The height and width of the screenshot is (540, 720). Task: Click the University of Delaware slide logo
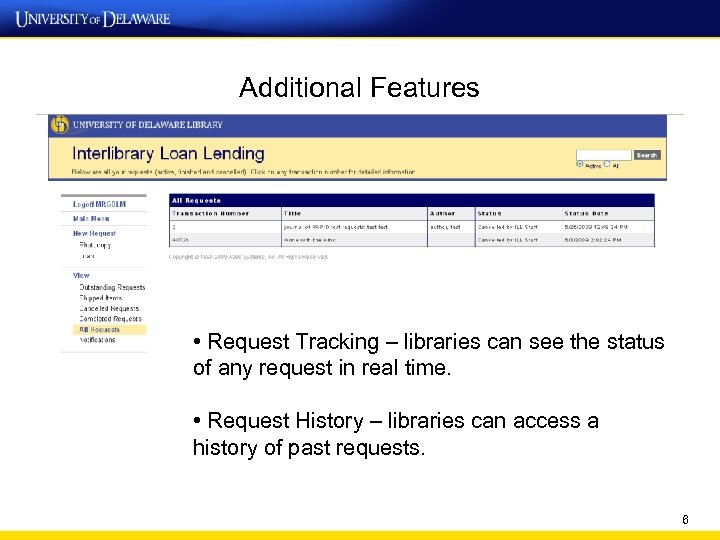[93, 19]
